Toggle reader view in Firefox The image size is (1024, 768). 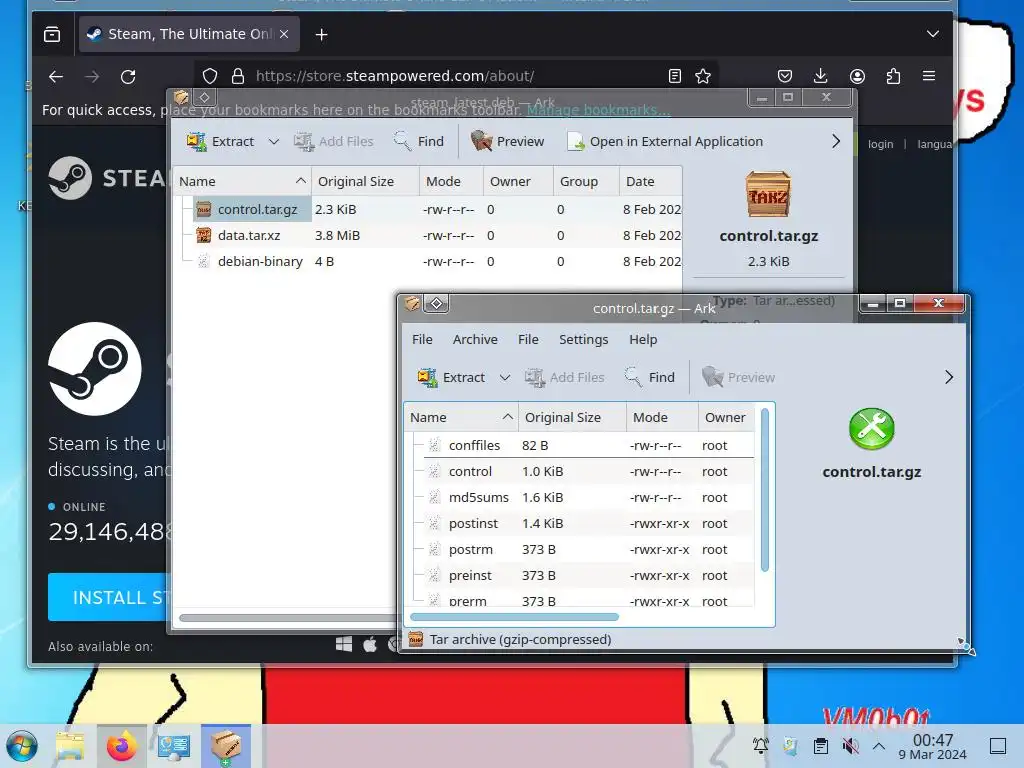(x=675, y=76)
